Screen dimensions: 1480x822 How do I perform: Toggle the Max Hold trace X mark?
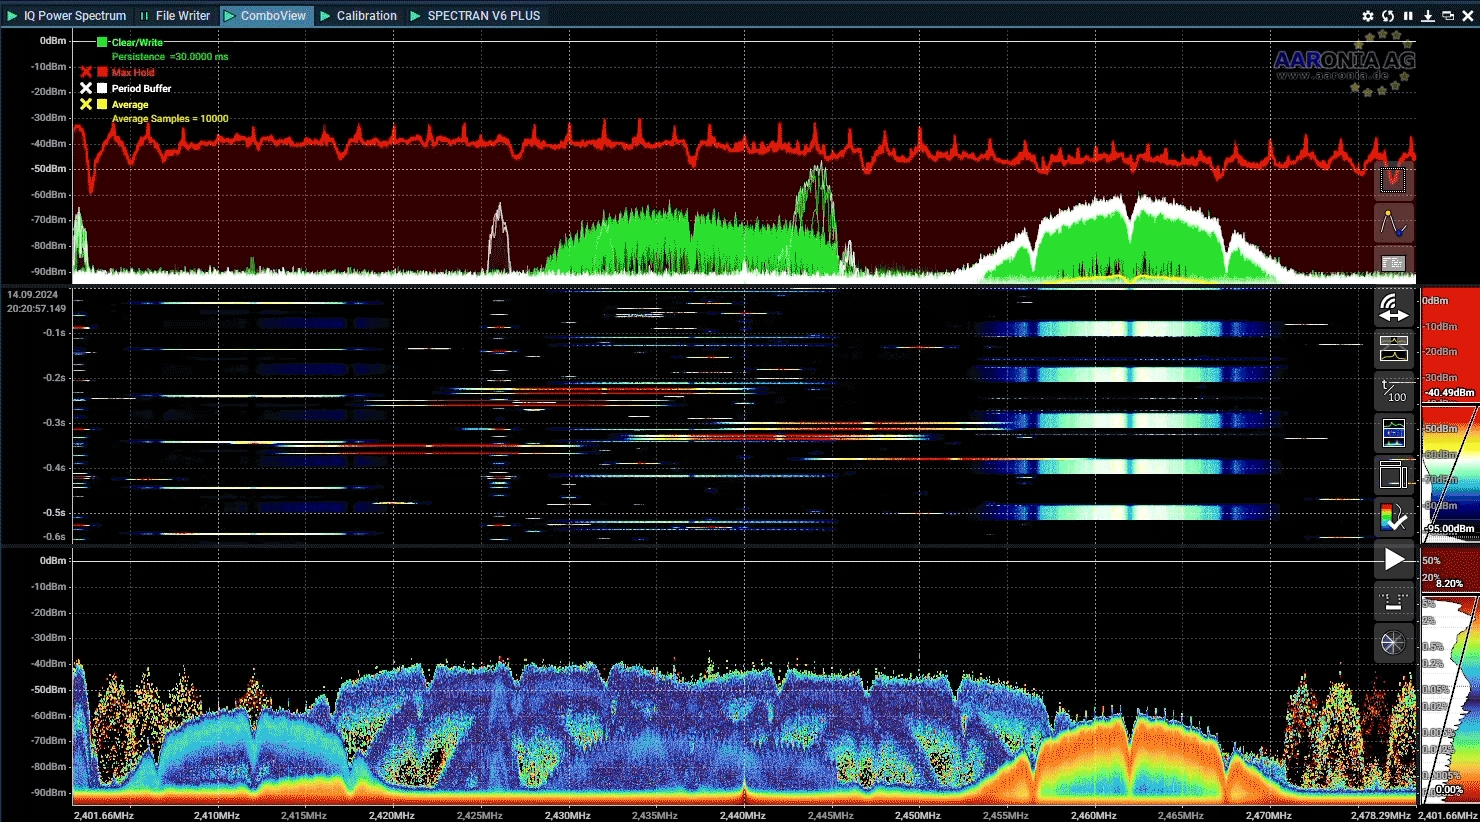point(86,72)
